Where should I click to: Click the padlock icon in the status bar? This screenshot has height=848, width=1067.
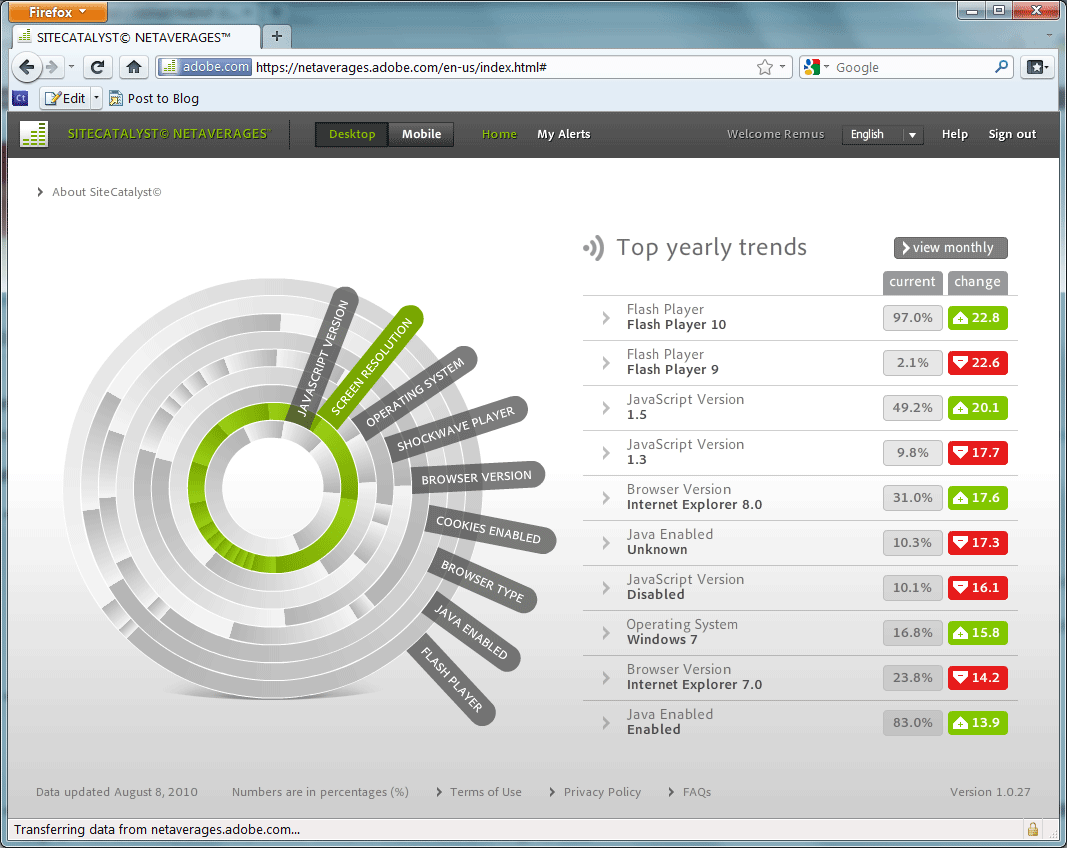(1032, 828)
